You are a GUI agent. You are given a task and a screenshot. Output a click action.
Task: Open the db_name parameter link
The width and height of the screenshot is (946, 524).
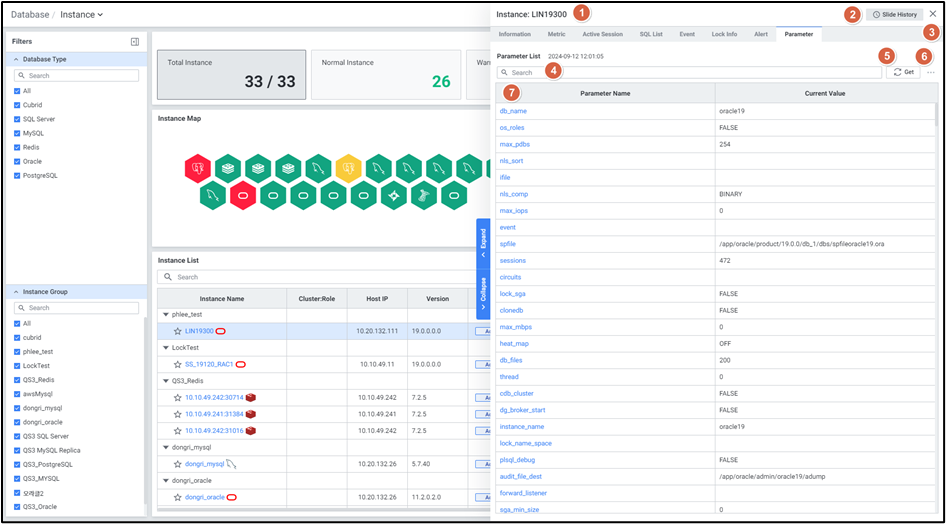click(x=513, y=111)
